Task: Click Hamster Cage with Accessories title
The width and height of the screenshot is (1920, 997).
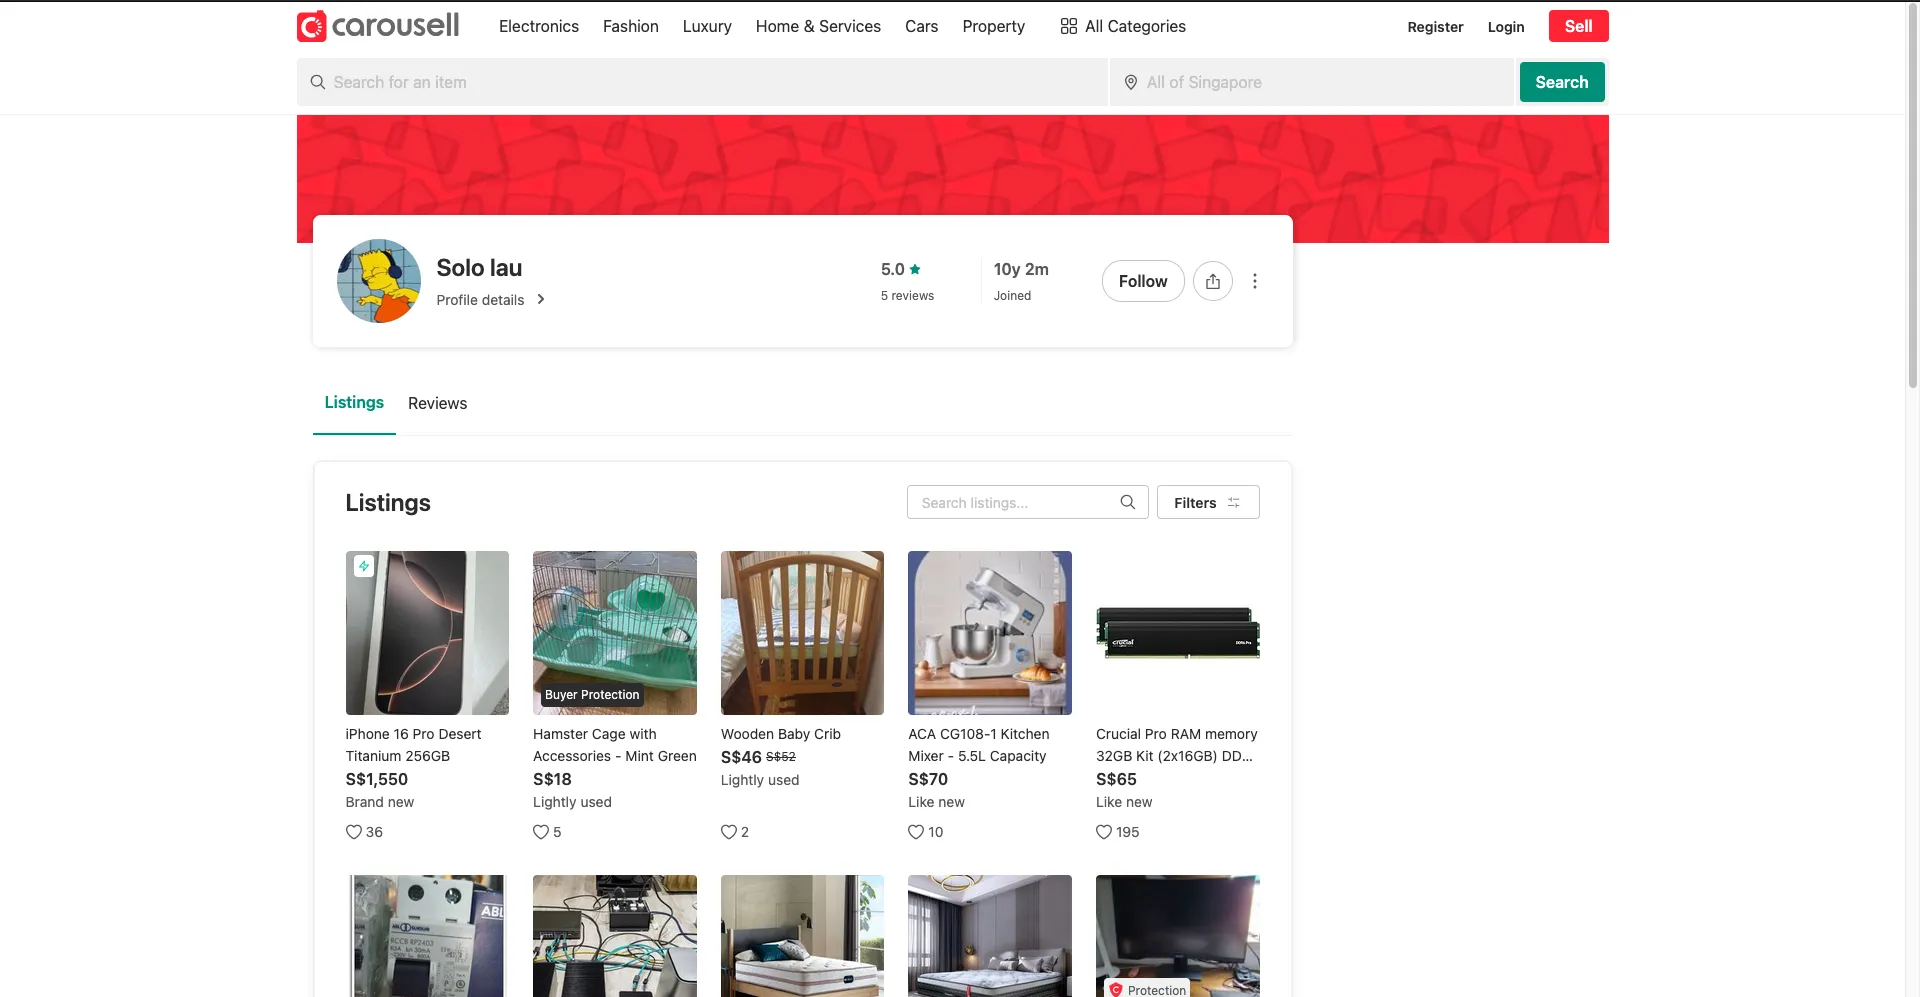Action: 615,745
